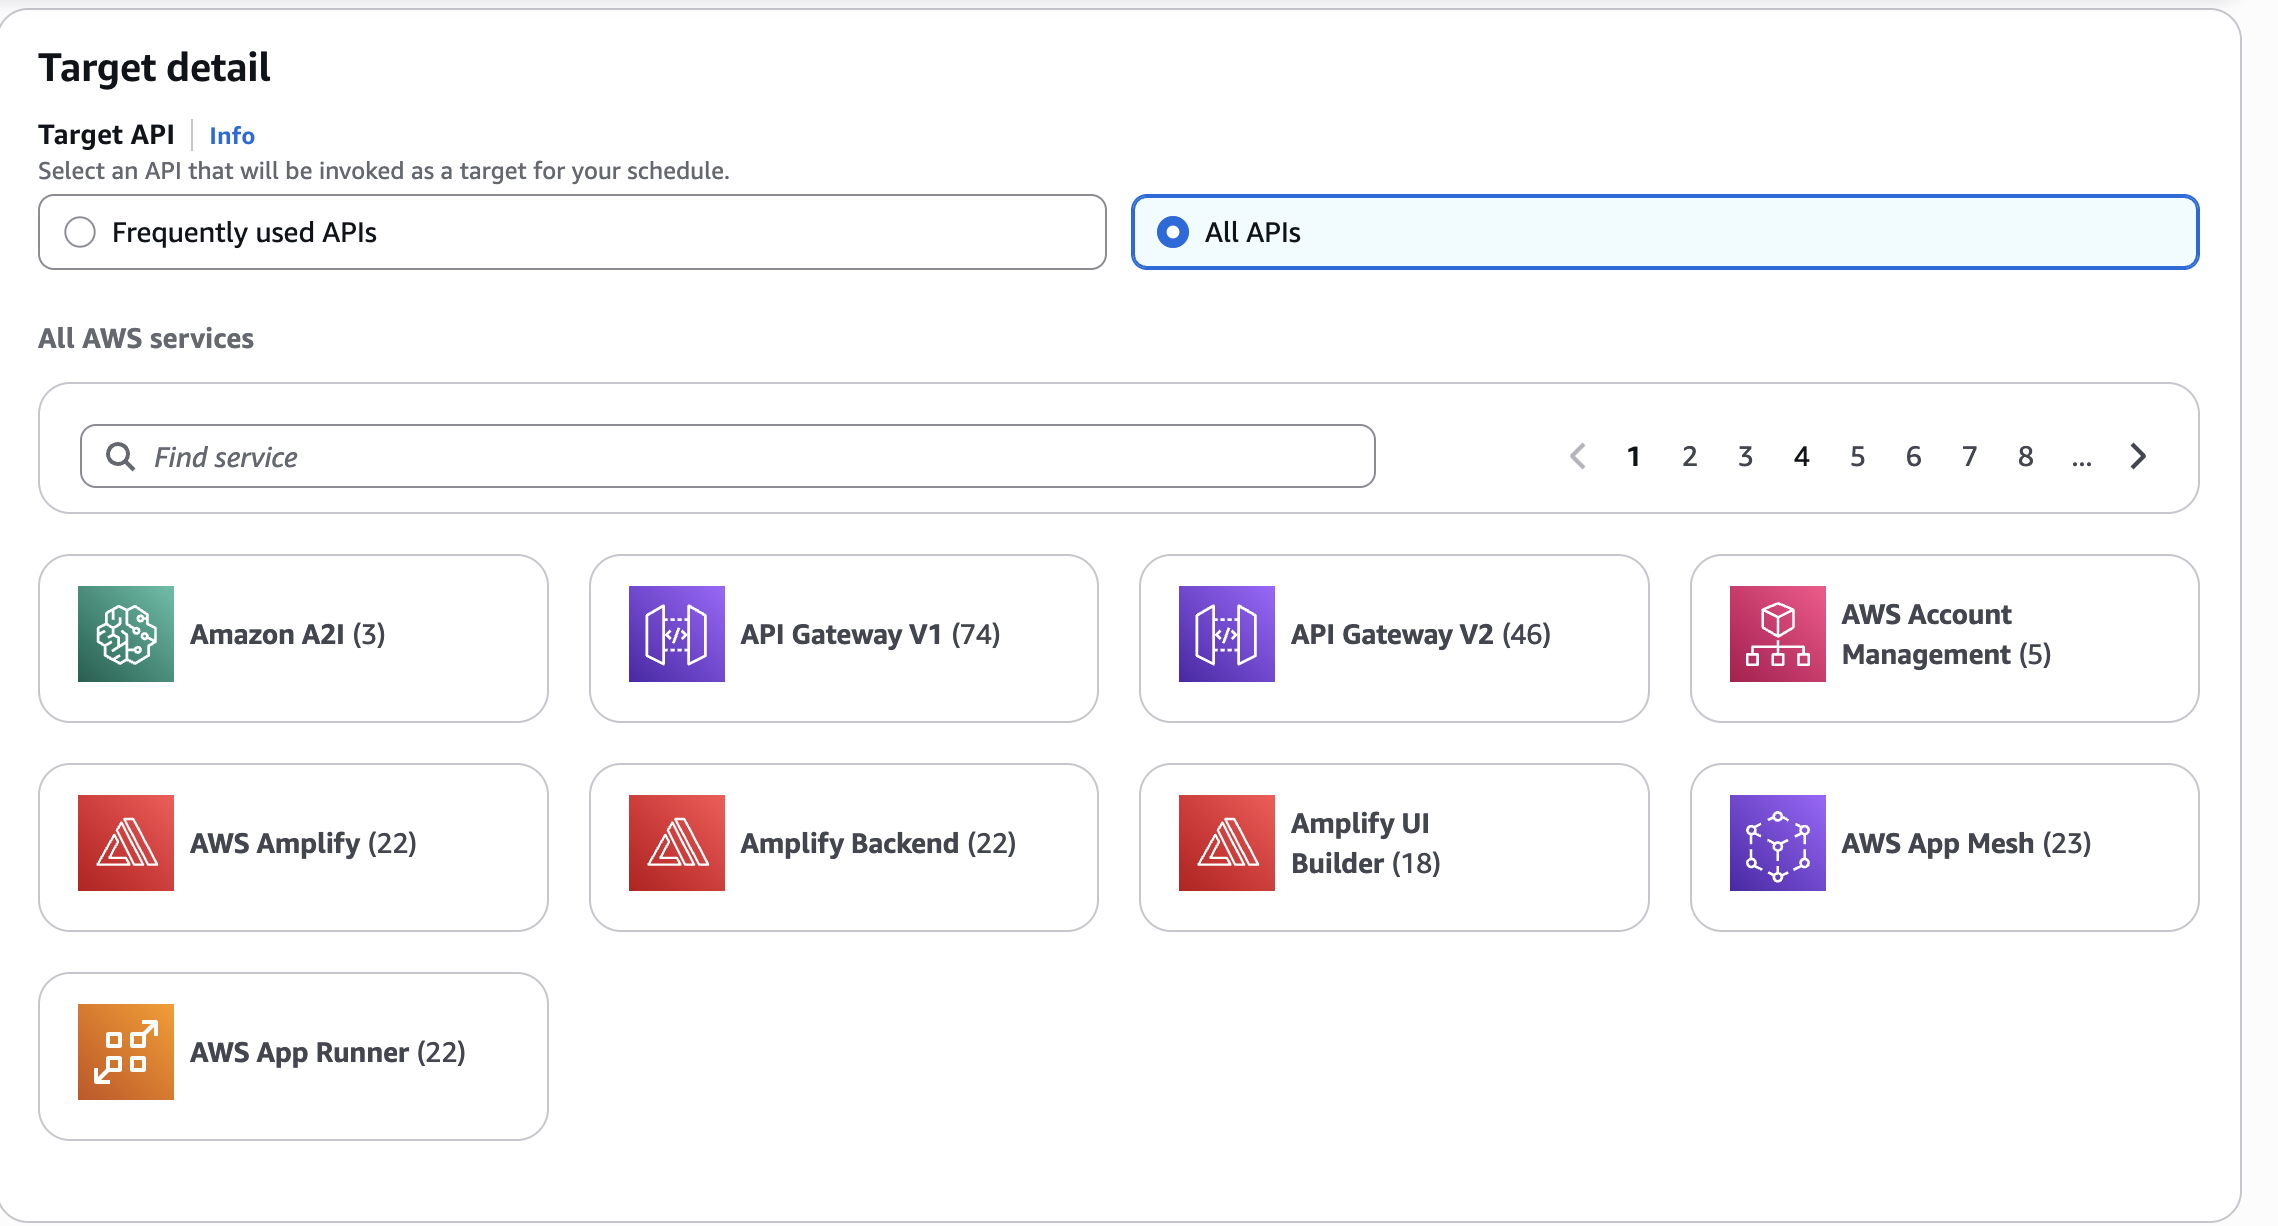The width and height of the screenshot is (2278, 1226).
Task: Switch to page 5 of services
Action: pyautogui.click(x=1857, y=456)
